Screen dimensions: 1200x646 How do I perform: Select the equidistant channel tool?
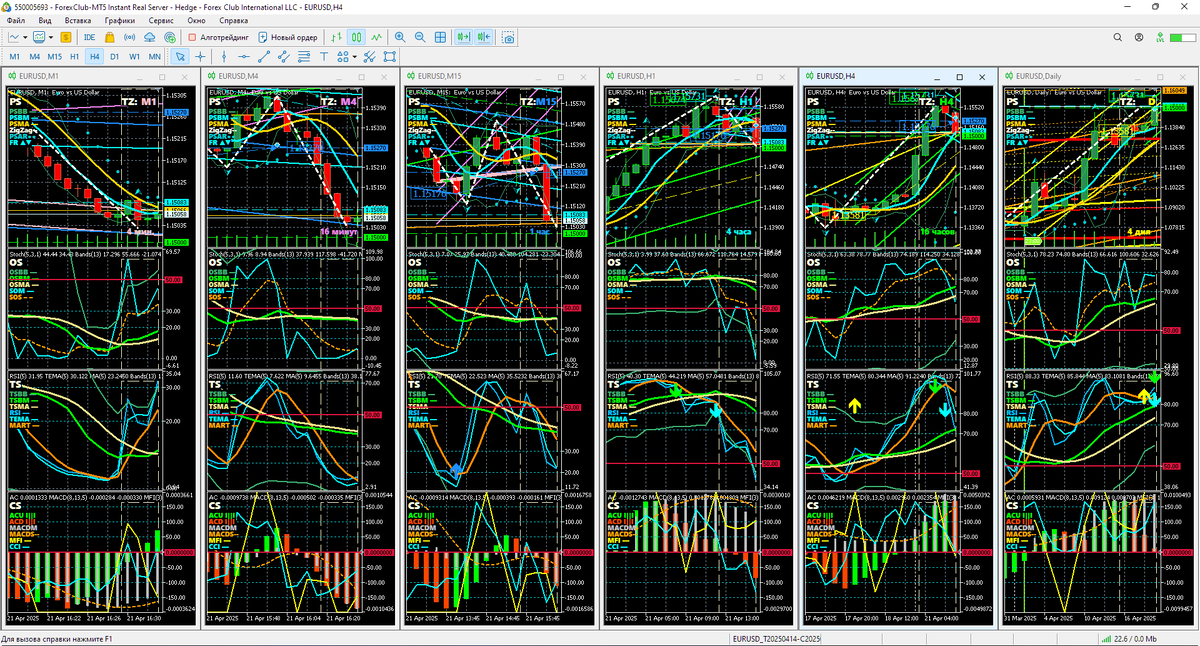[x=283, y=56]
